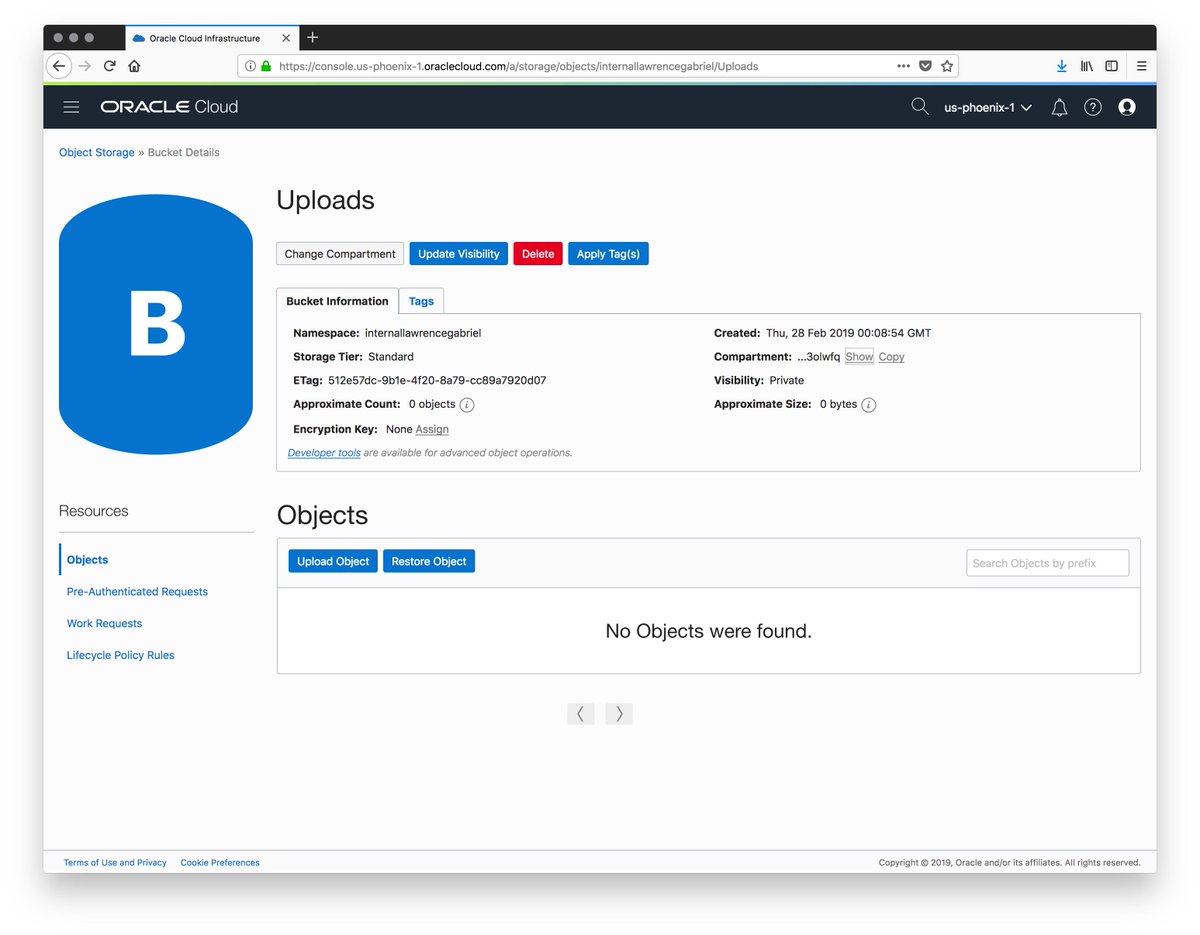1200x935 pixels.
Task: Open Work Requests resource
Action: [x=104, y=624]
